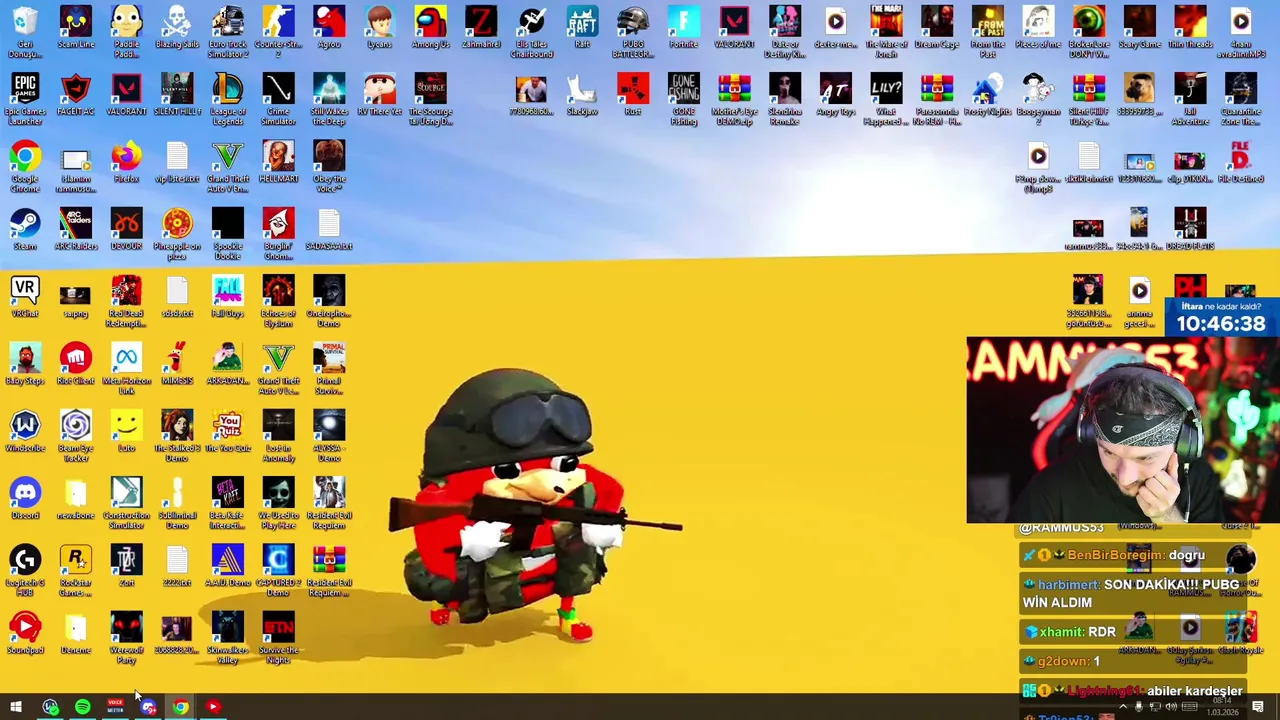
Task: Open Epic Games Launcher icon
Action: pyautogui.click(x=25, y=99)
